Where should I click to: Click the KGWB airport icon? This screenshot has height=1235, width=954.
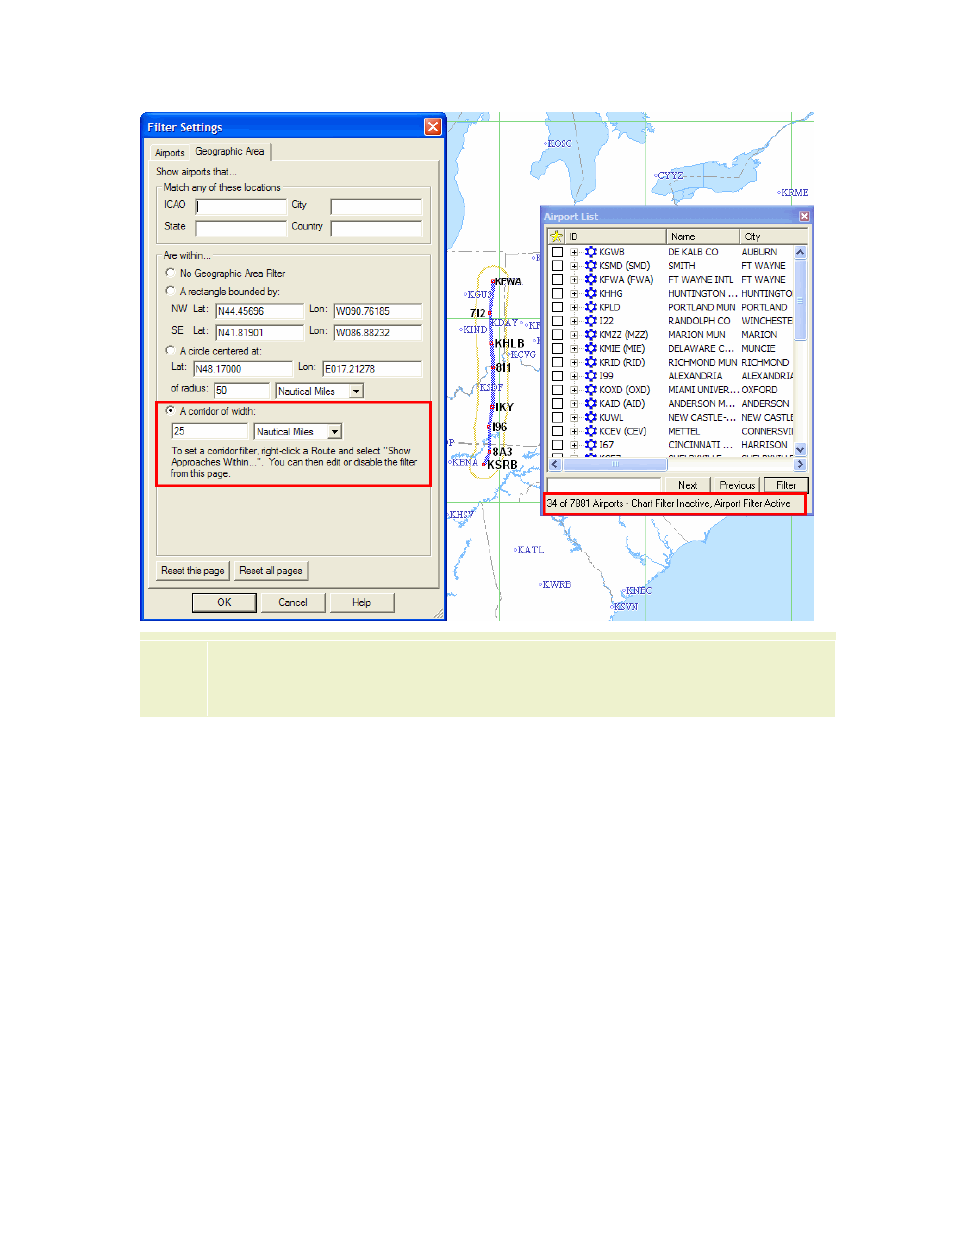click(591, 252)
